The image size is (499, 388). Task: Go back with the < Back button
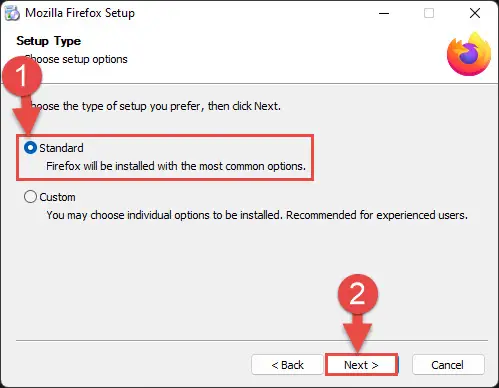click(x=287, y=365)
